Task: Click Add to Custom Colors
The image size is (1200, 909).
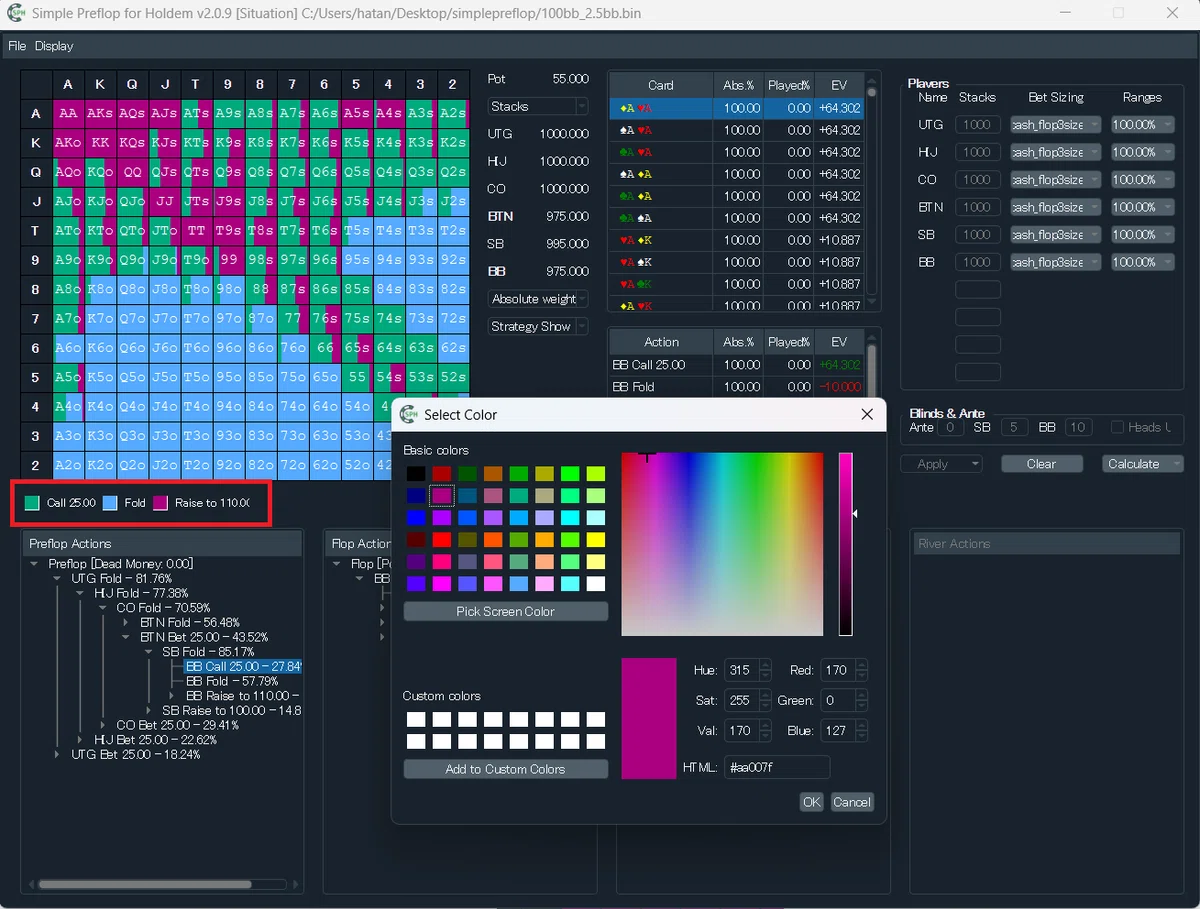Action: click(505, 769)
